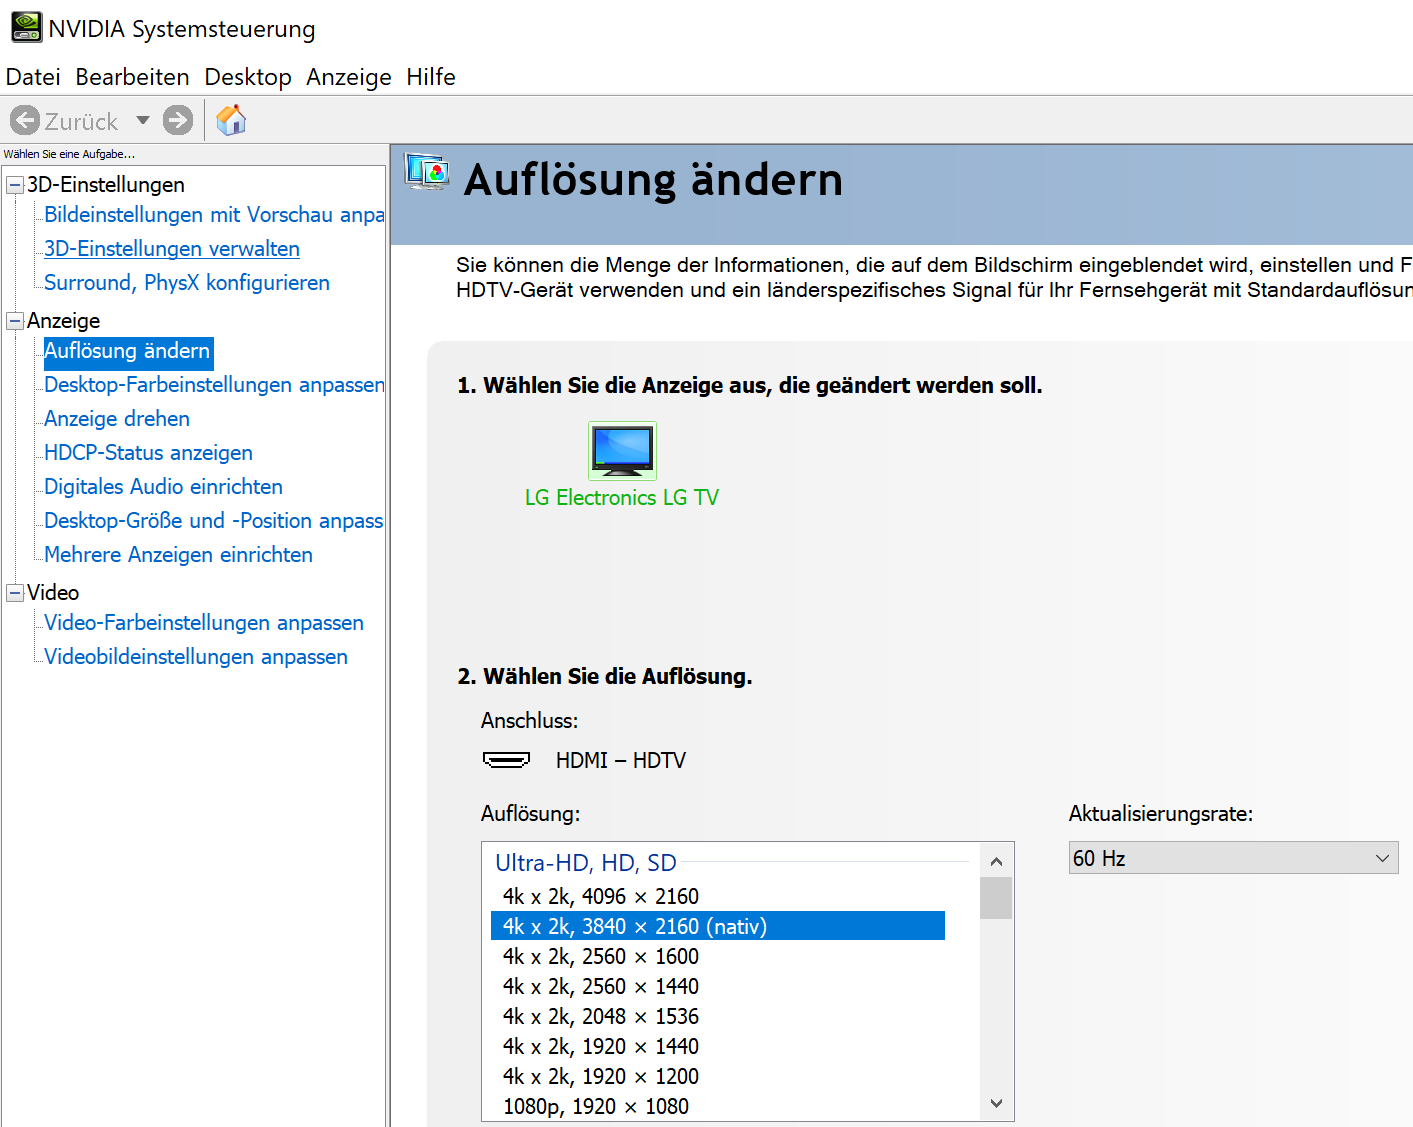Open Anzeige drehen

pyautogui.click(x=117, y=419)
